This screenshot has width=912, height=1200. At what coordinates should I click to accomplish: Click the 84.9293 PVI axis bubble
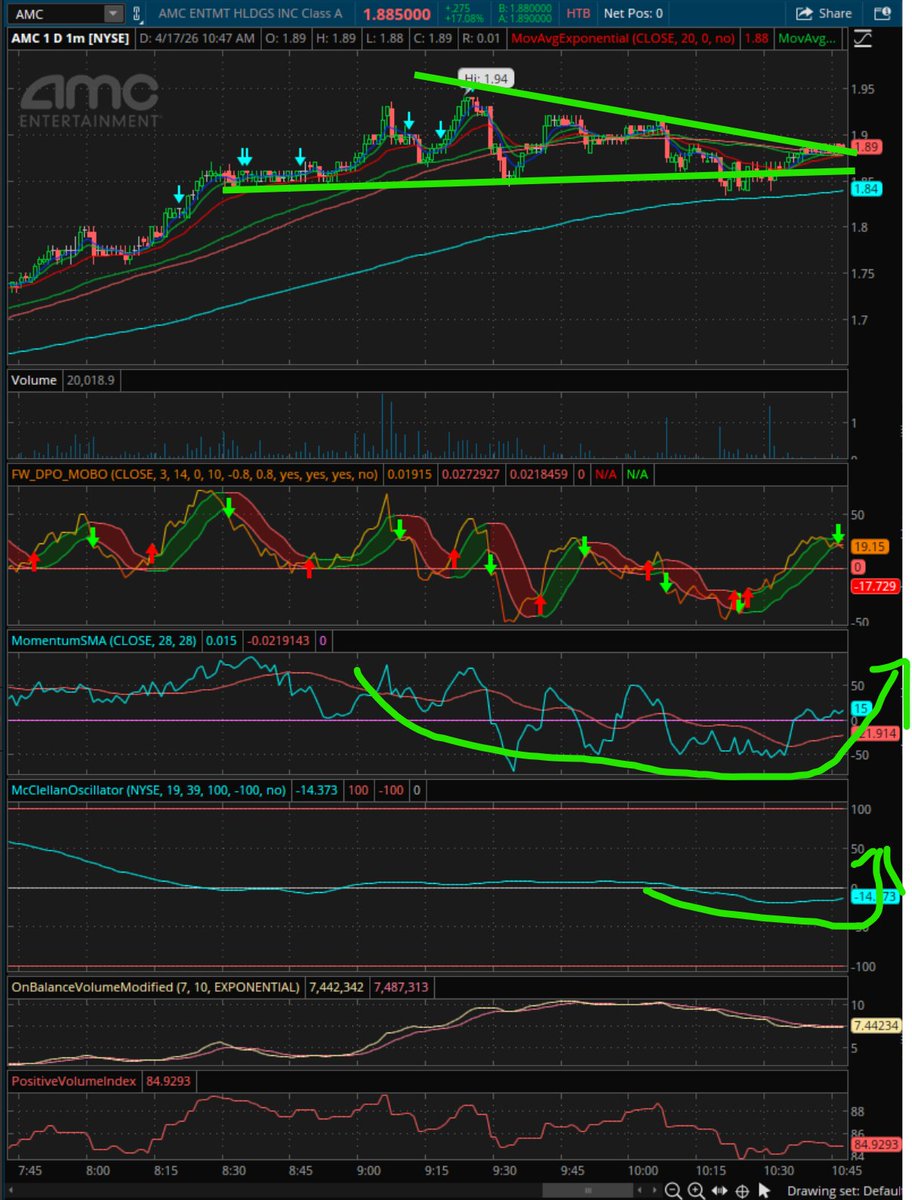pos(877,1144)
